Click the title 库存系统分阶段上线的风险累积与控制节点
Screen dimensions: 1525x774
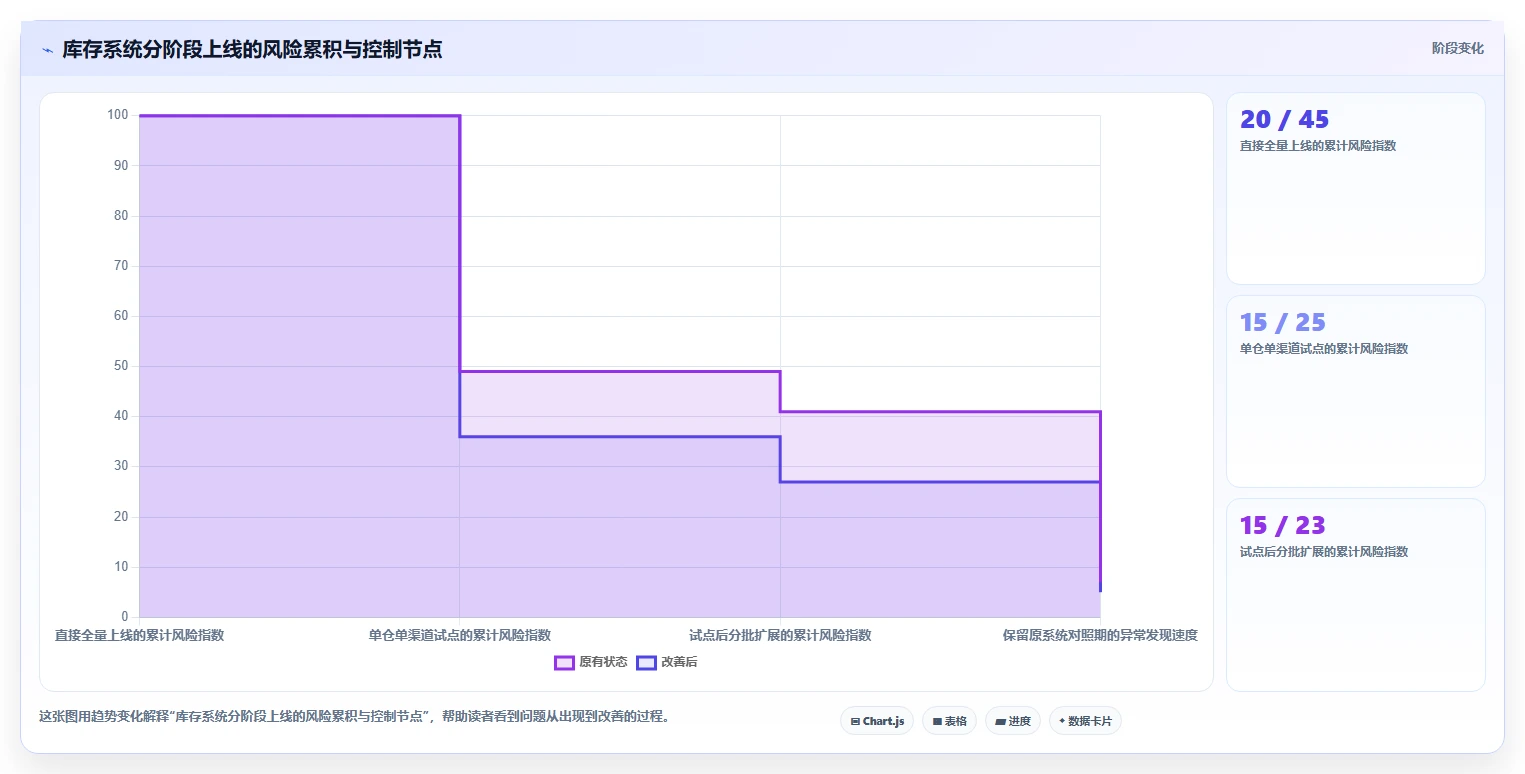(252, 49)
